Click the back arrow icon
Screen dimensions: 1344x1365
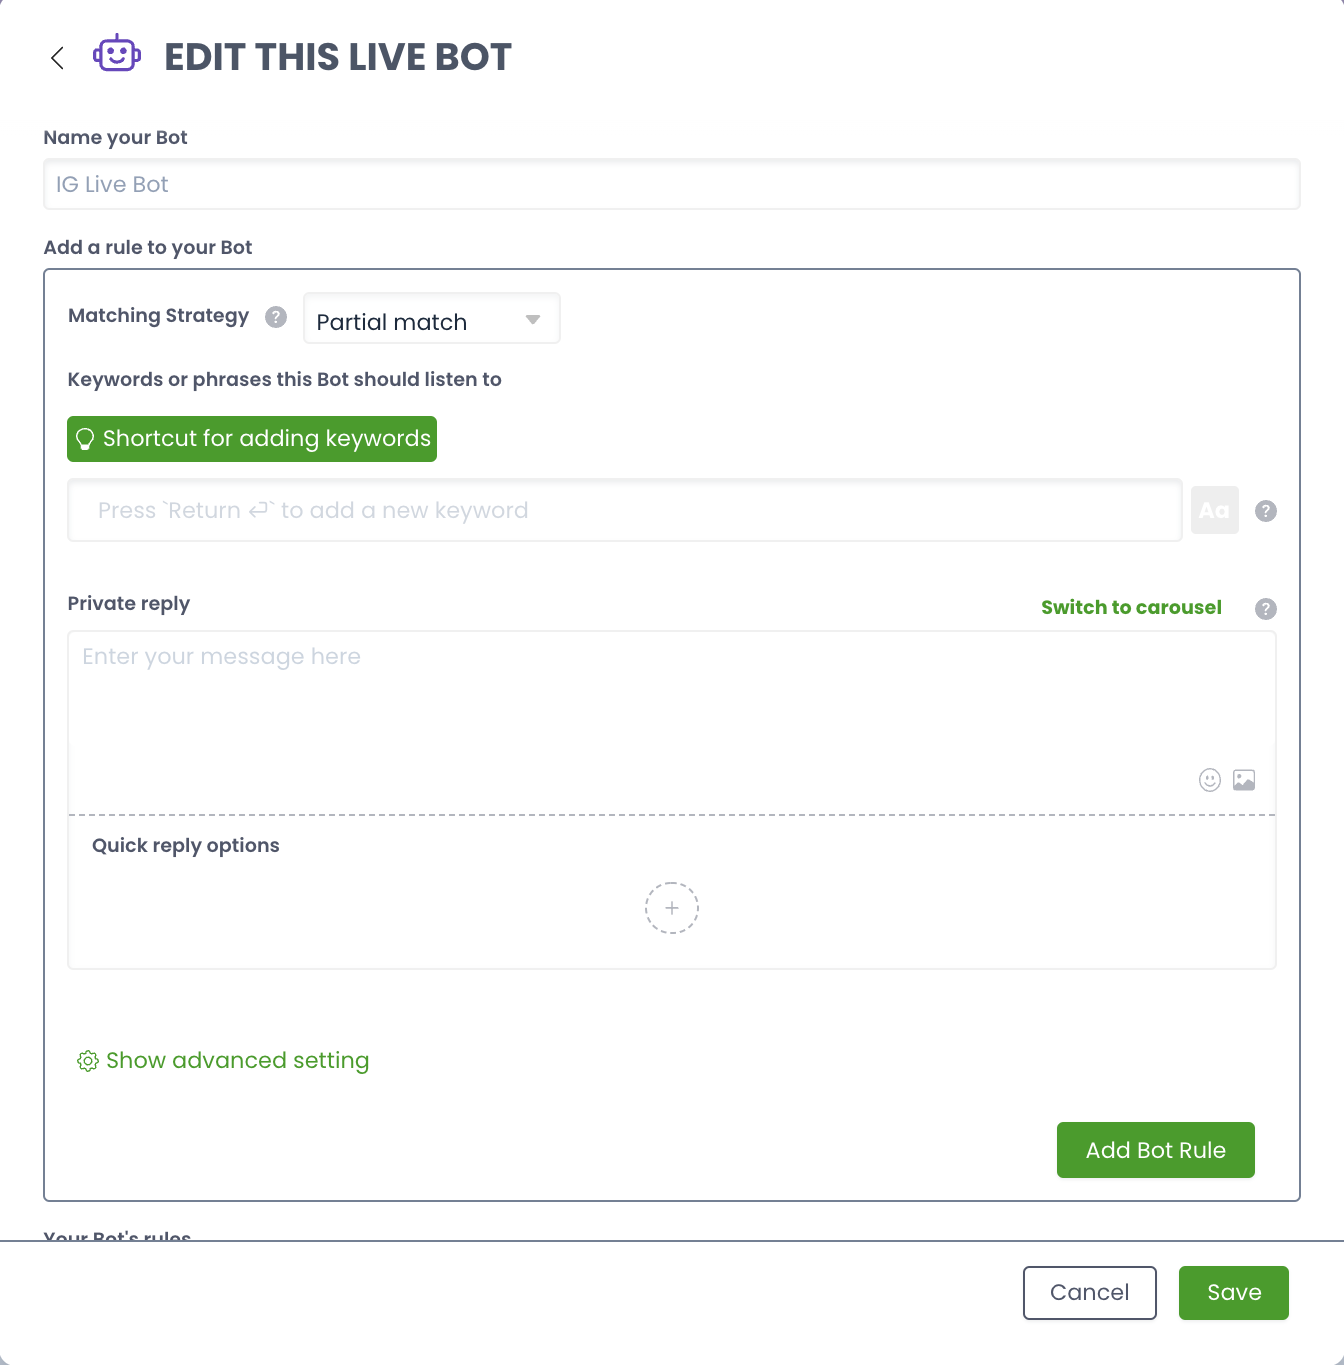click(57, 58)
